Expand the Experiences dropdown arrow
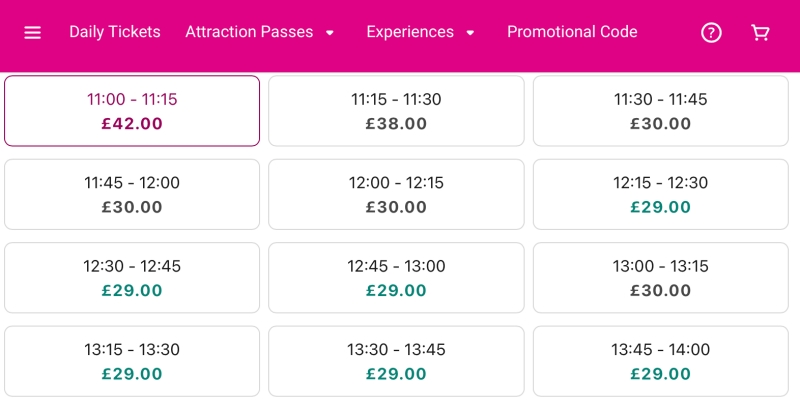The image size is (800, 409). [x=470, y=33]
